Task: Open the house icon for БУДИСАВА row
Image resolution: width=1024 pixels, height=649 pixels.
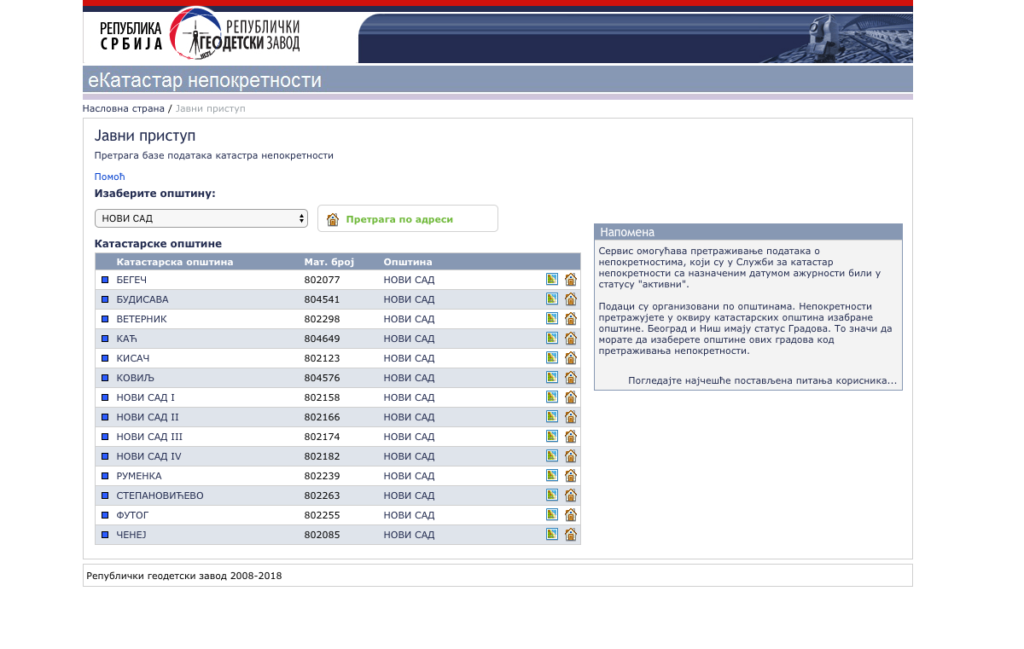Action: (571, 299)
